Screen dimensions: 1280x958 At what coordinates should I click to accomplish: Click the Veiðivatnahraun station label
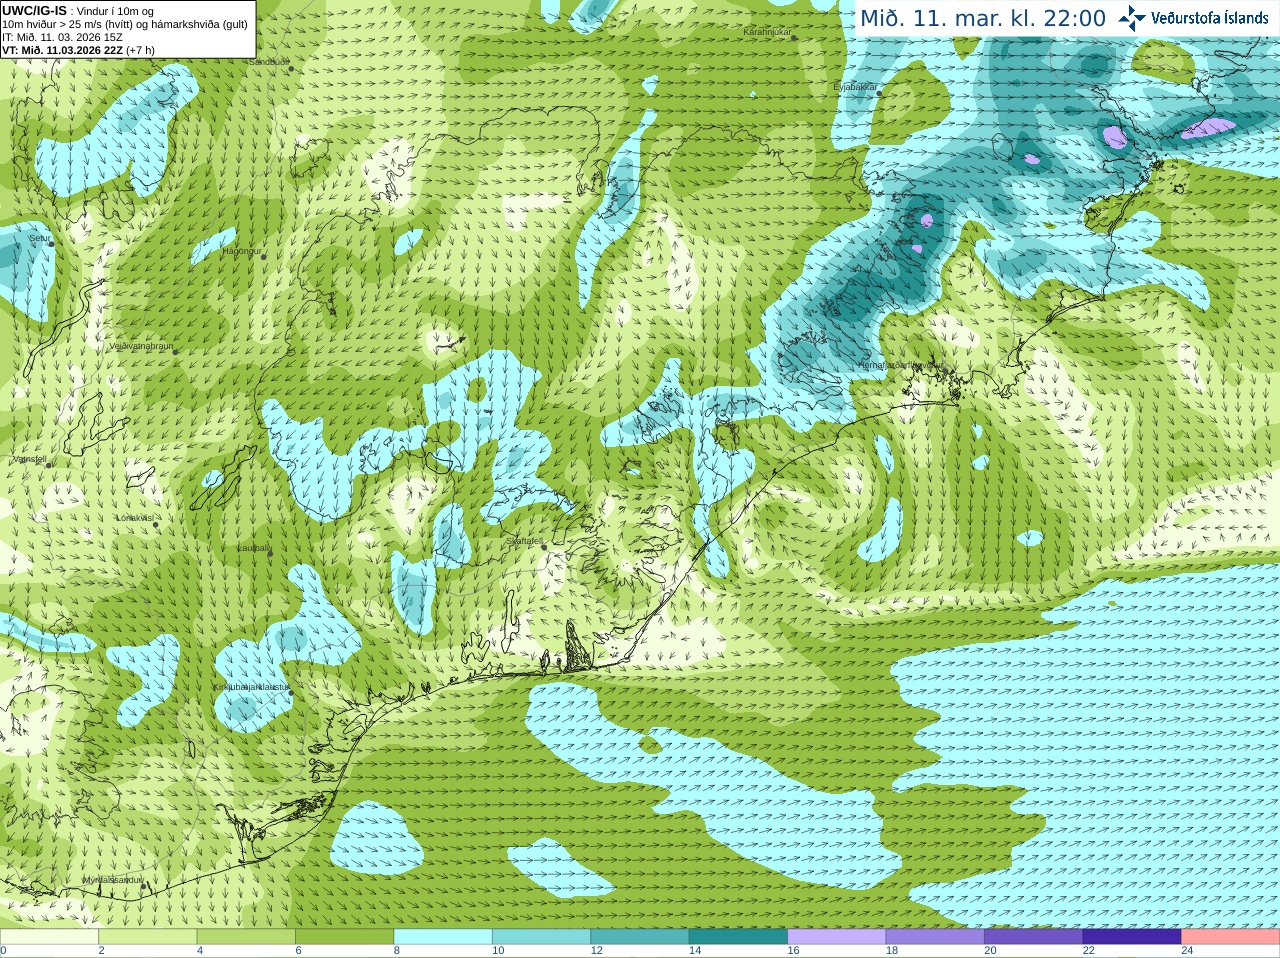pyautogui.click(x=140, y=346)
